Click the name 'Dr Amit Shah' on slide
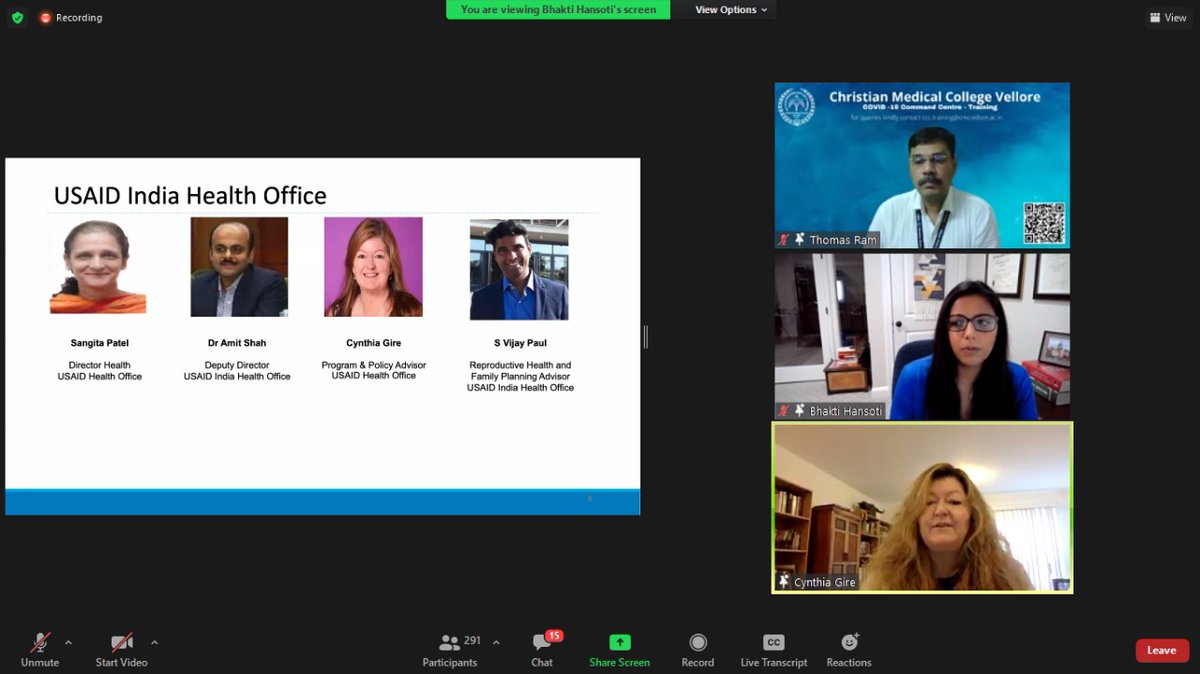 tap(237, 343)
